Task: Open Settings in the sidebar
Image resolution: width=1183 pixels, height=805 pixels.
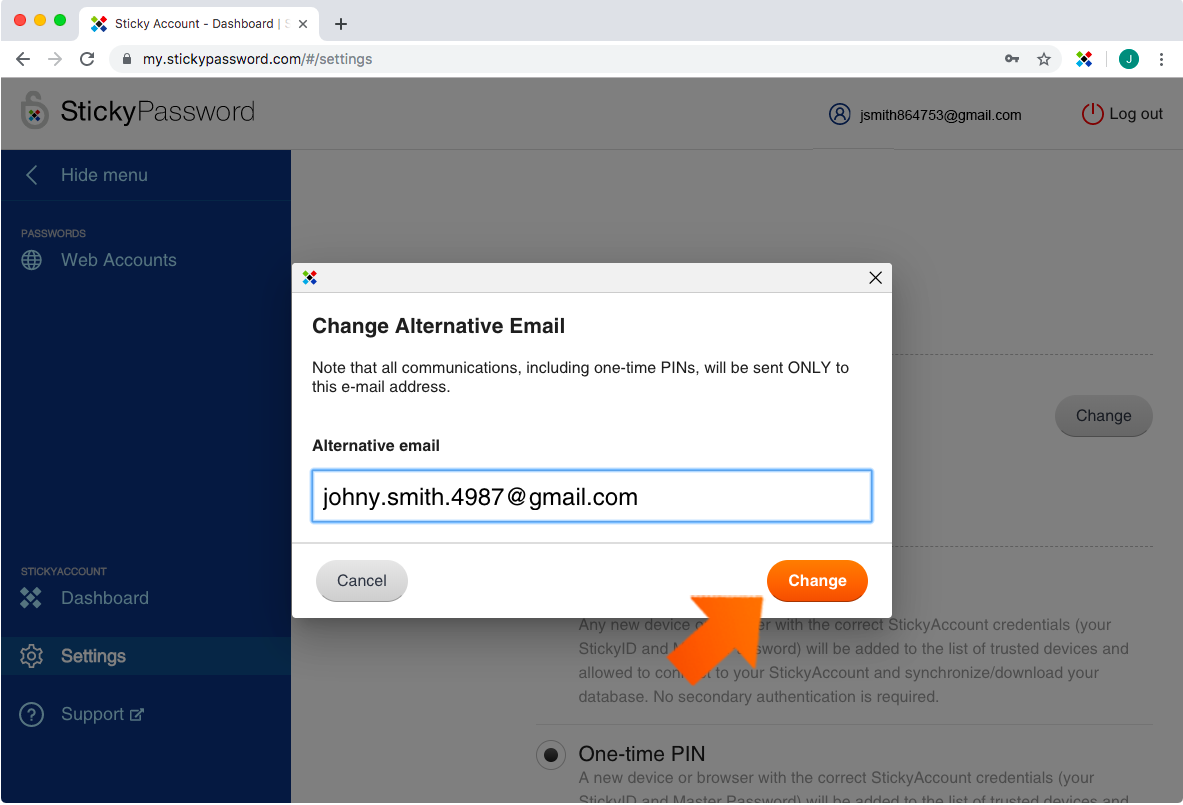Action: coord(94,656)
